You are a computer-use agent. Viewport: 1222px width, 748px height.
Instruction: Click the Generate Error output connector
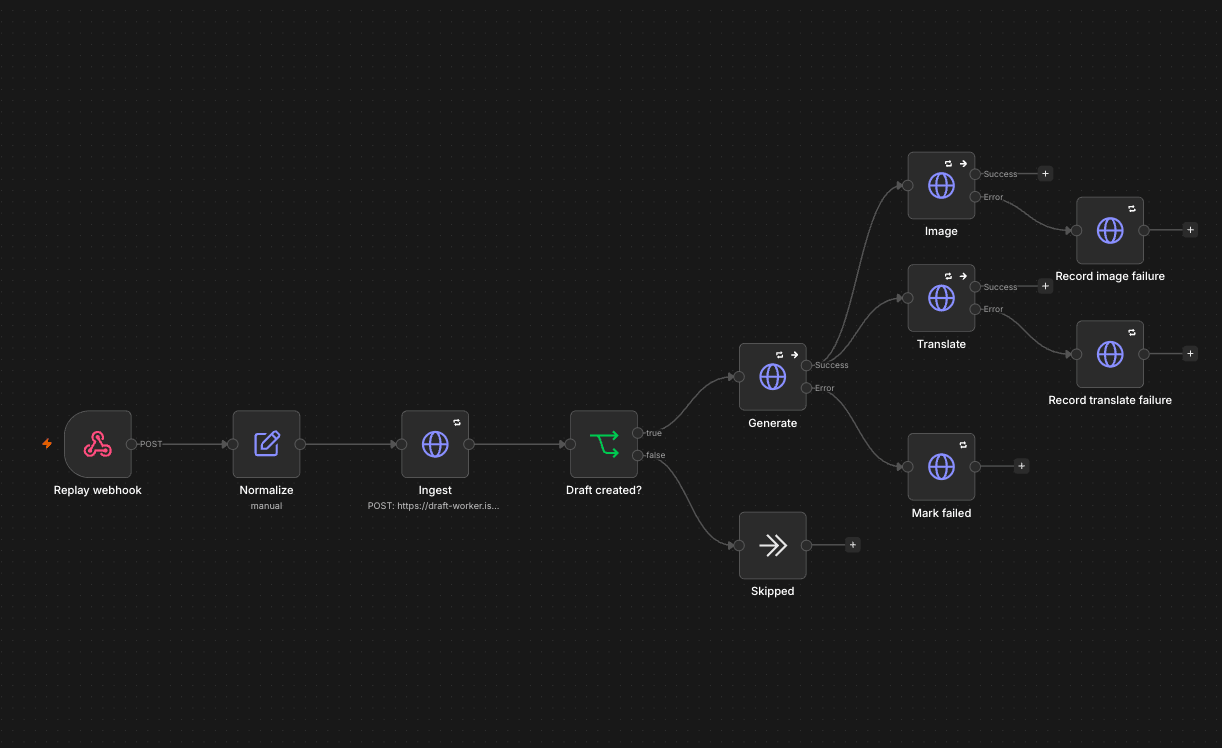click(807, 388)
